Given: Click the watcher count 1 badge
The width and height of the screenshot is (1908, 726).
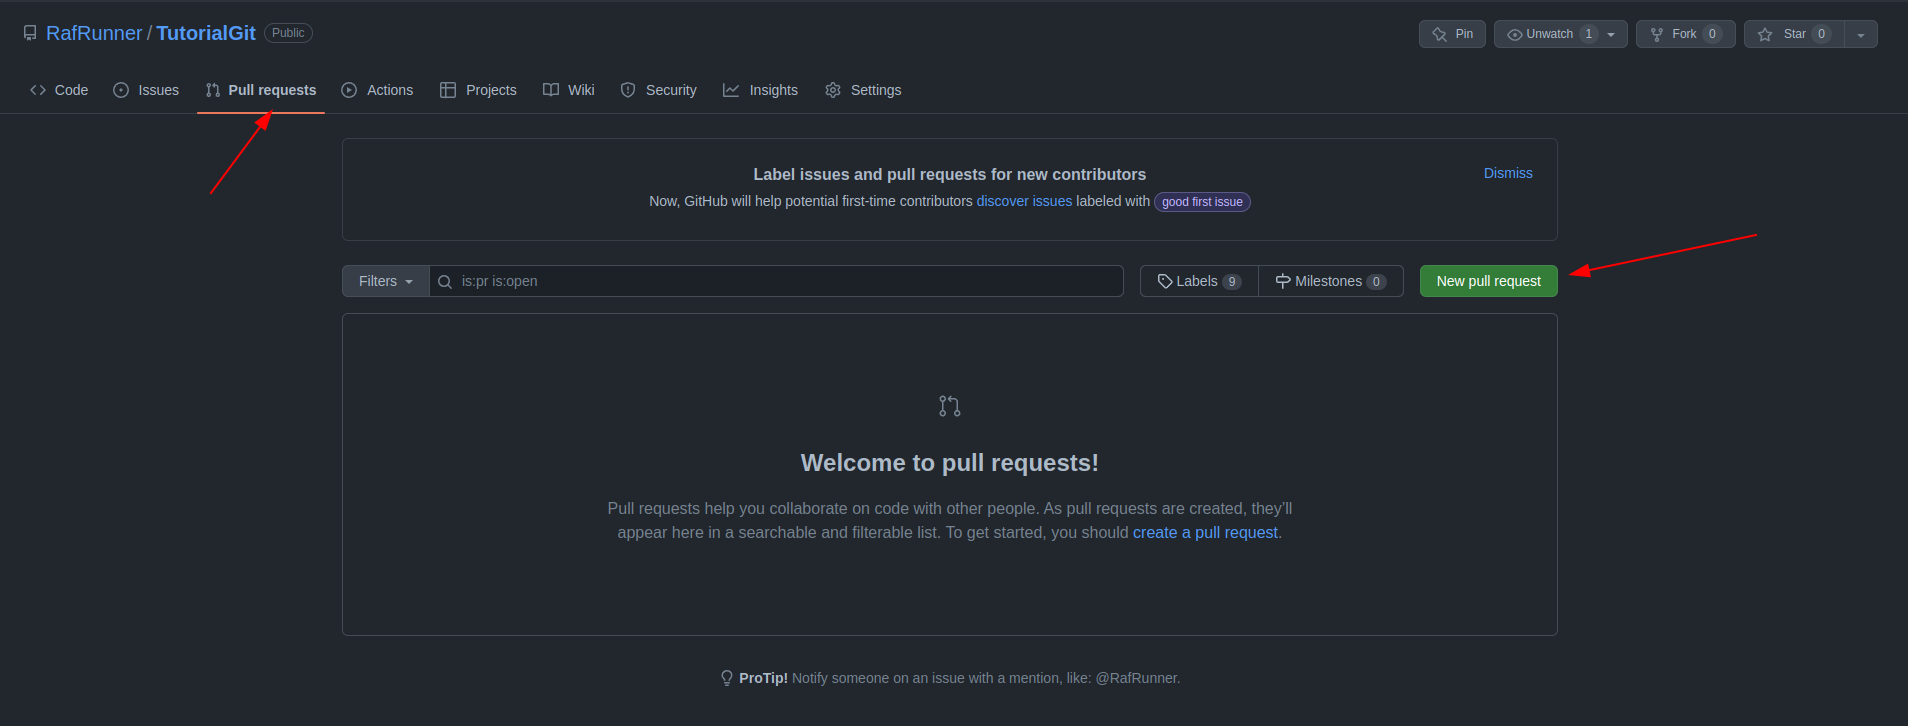Looking at the screenshot, I should coord(1588,34).
